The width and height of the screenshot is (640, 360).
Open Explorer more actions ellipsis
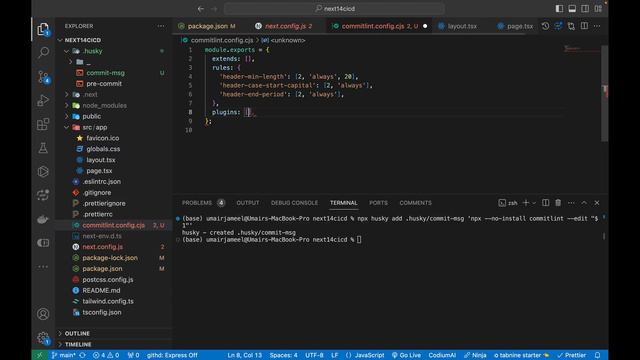coord(161,26)
